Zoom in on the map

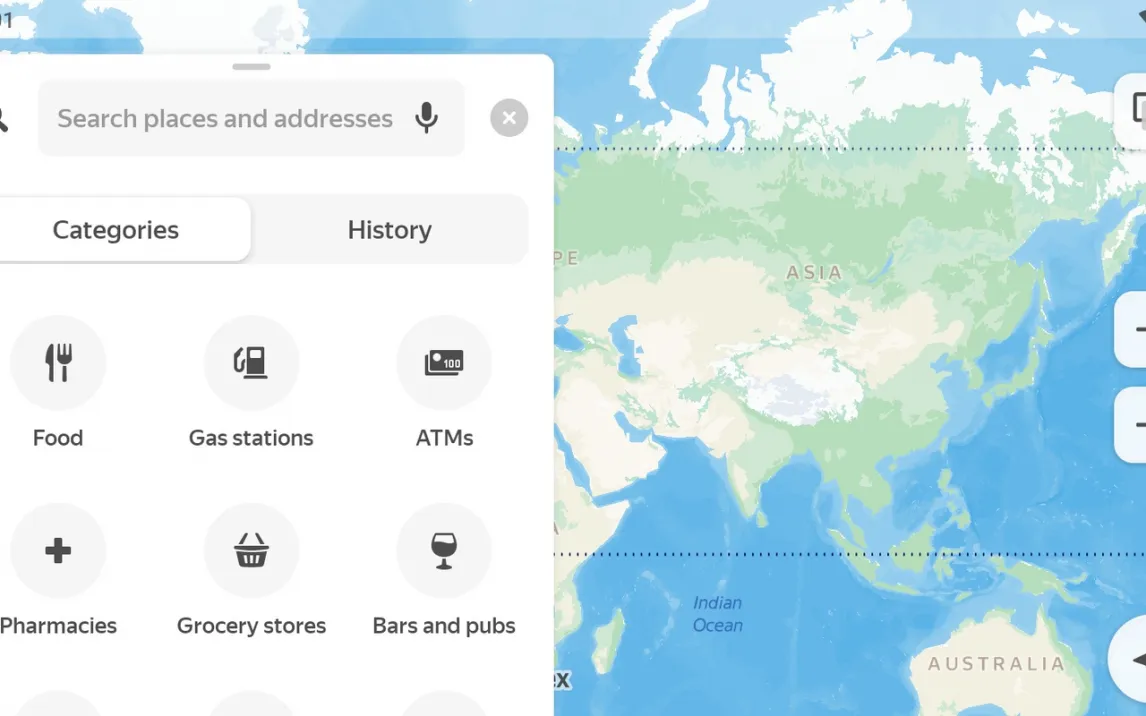tap(1135, 329)
